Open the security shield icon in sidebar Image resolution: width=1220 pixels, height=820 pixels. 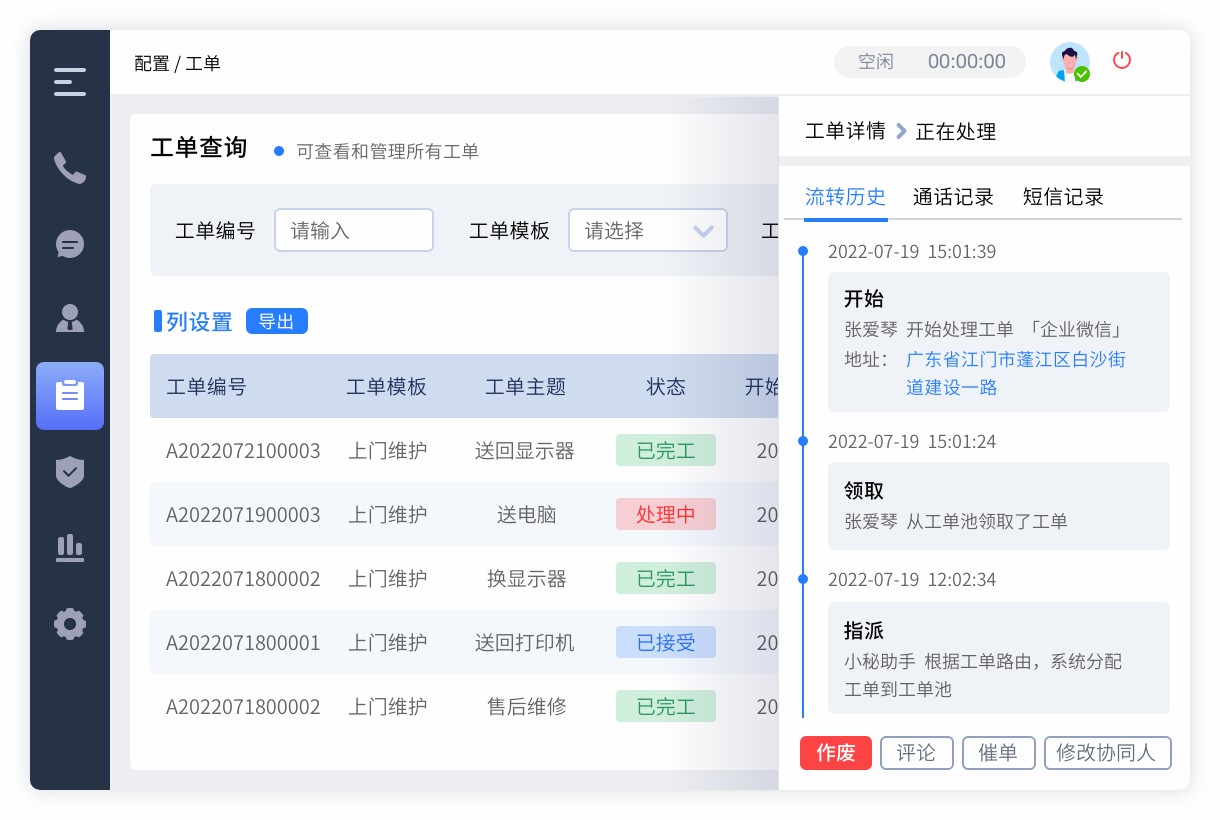point(69,472)
